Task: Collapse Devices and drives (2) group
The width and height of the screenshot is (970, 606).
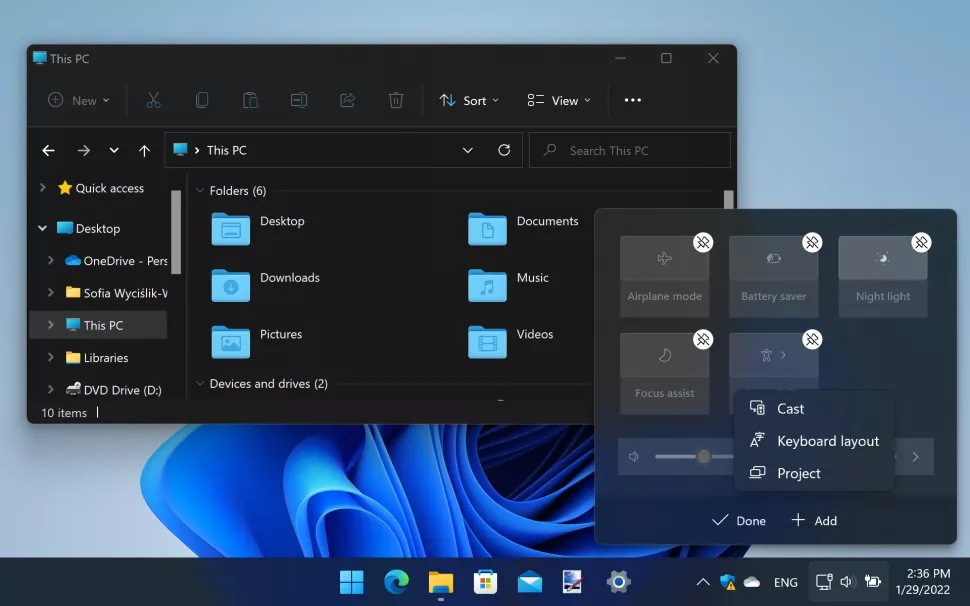Action: click(200, 383)
